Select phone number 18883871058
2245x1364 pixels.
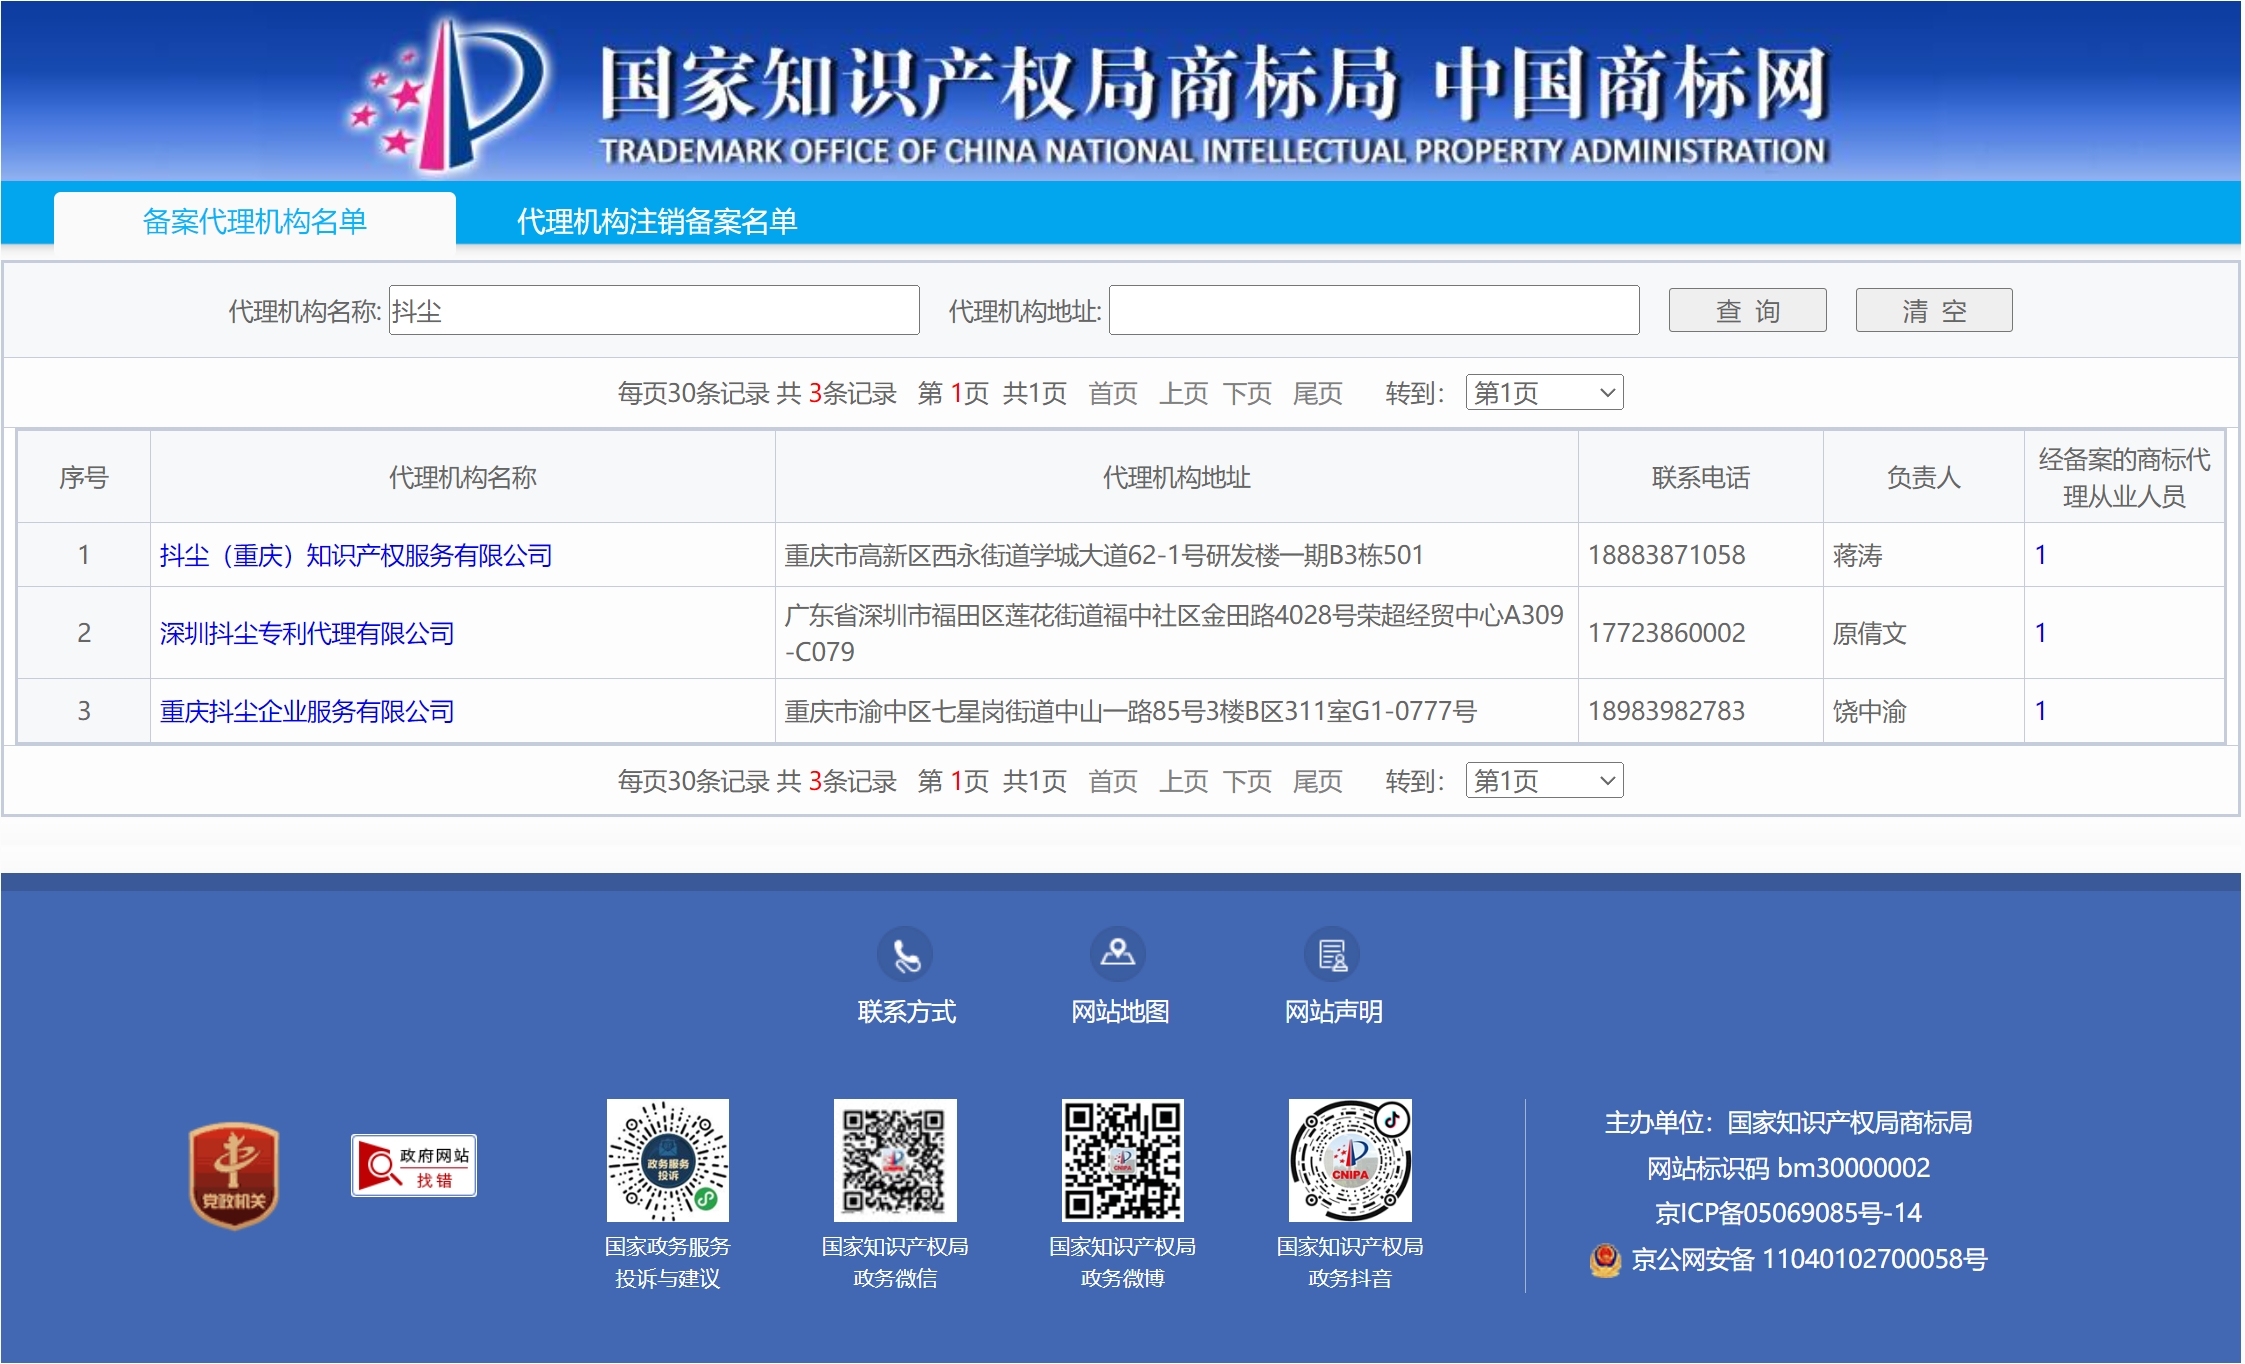point(1666,555)
